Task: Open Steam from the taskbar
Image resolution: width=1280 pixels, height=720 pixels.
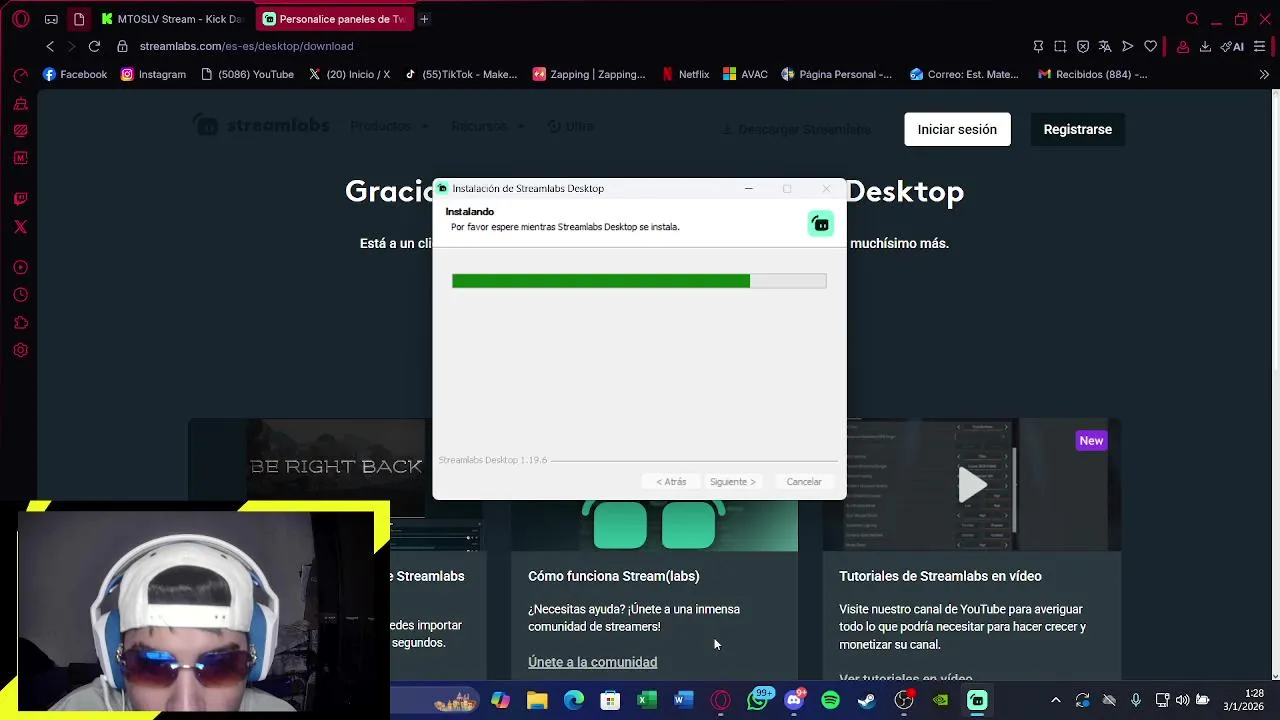Action: (x=867, y=701)
